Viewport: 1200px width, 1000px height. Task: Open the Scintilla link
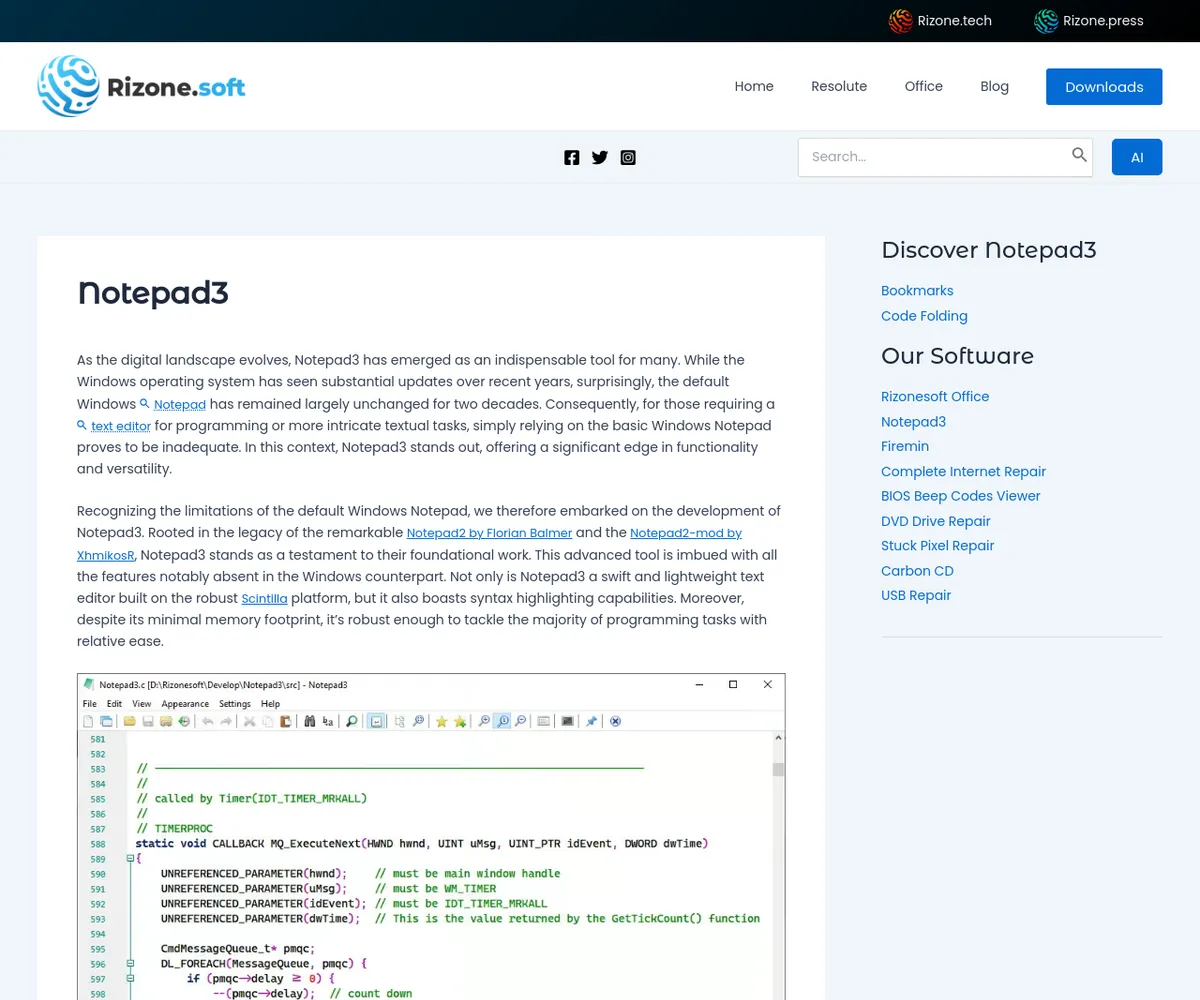coord(264,599)
